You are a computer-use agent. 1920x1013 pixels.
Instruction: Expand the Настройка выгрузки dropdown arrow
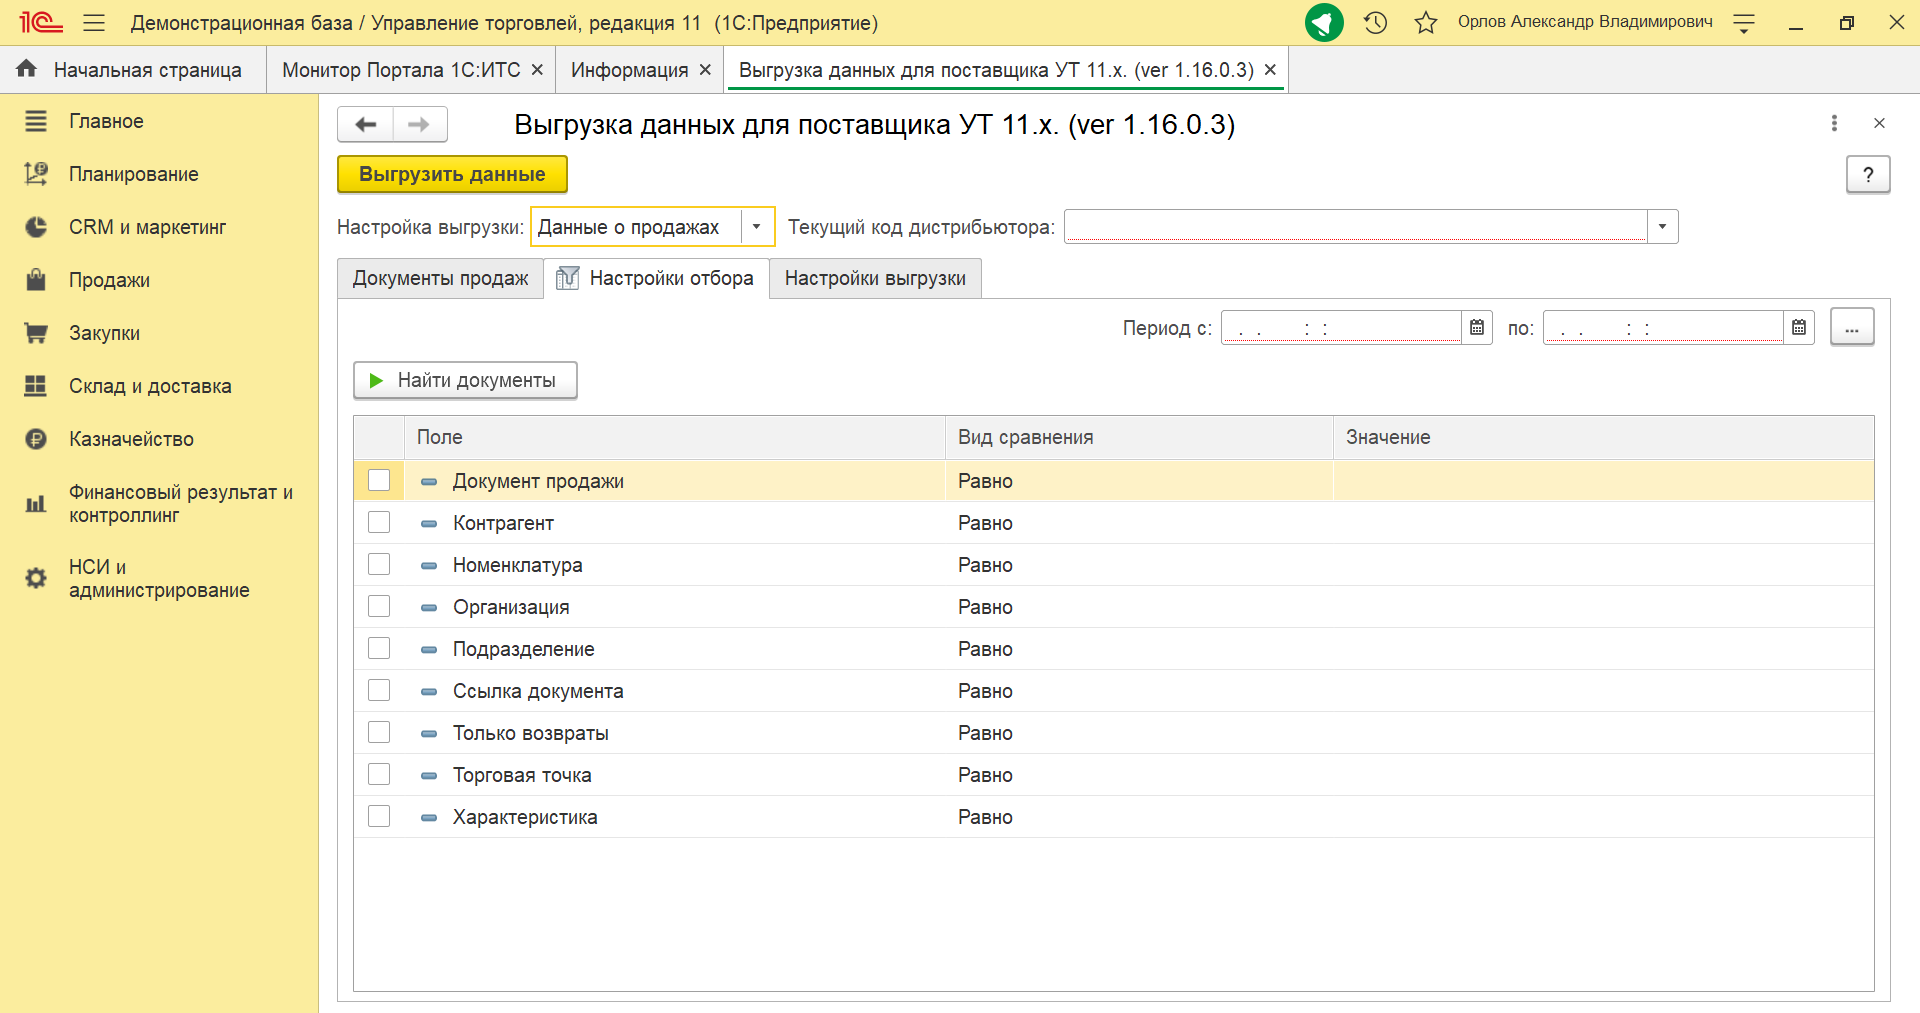[757, 227]
